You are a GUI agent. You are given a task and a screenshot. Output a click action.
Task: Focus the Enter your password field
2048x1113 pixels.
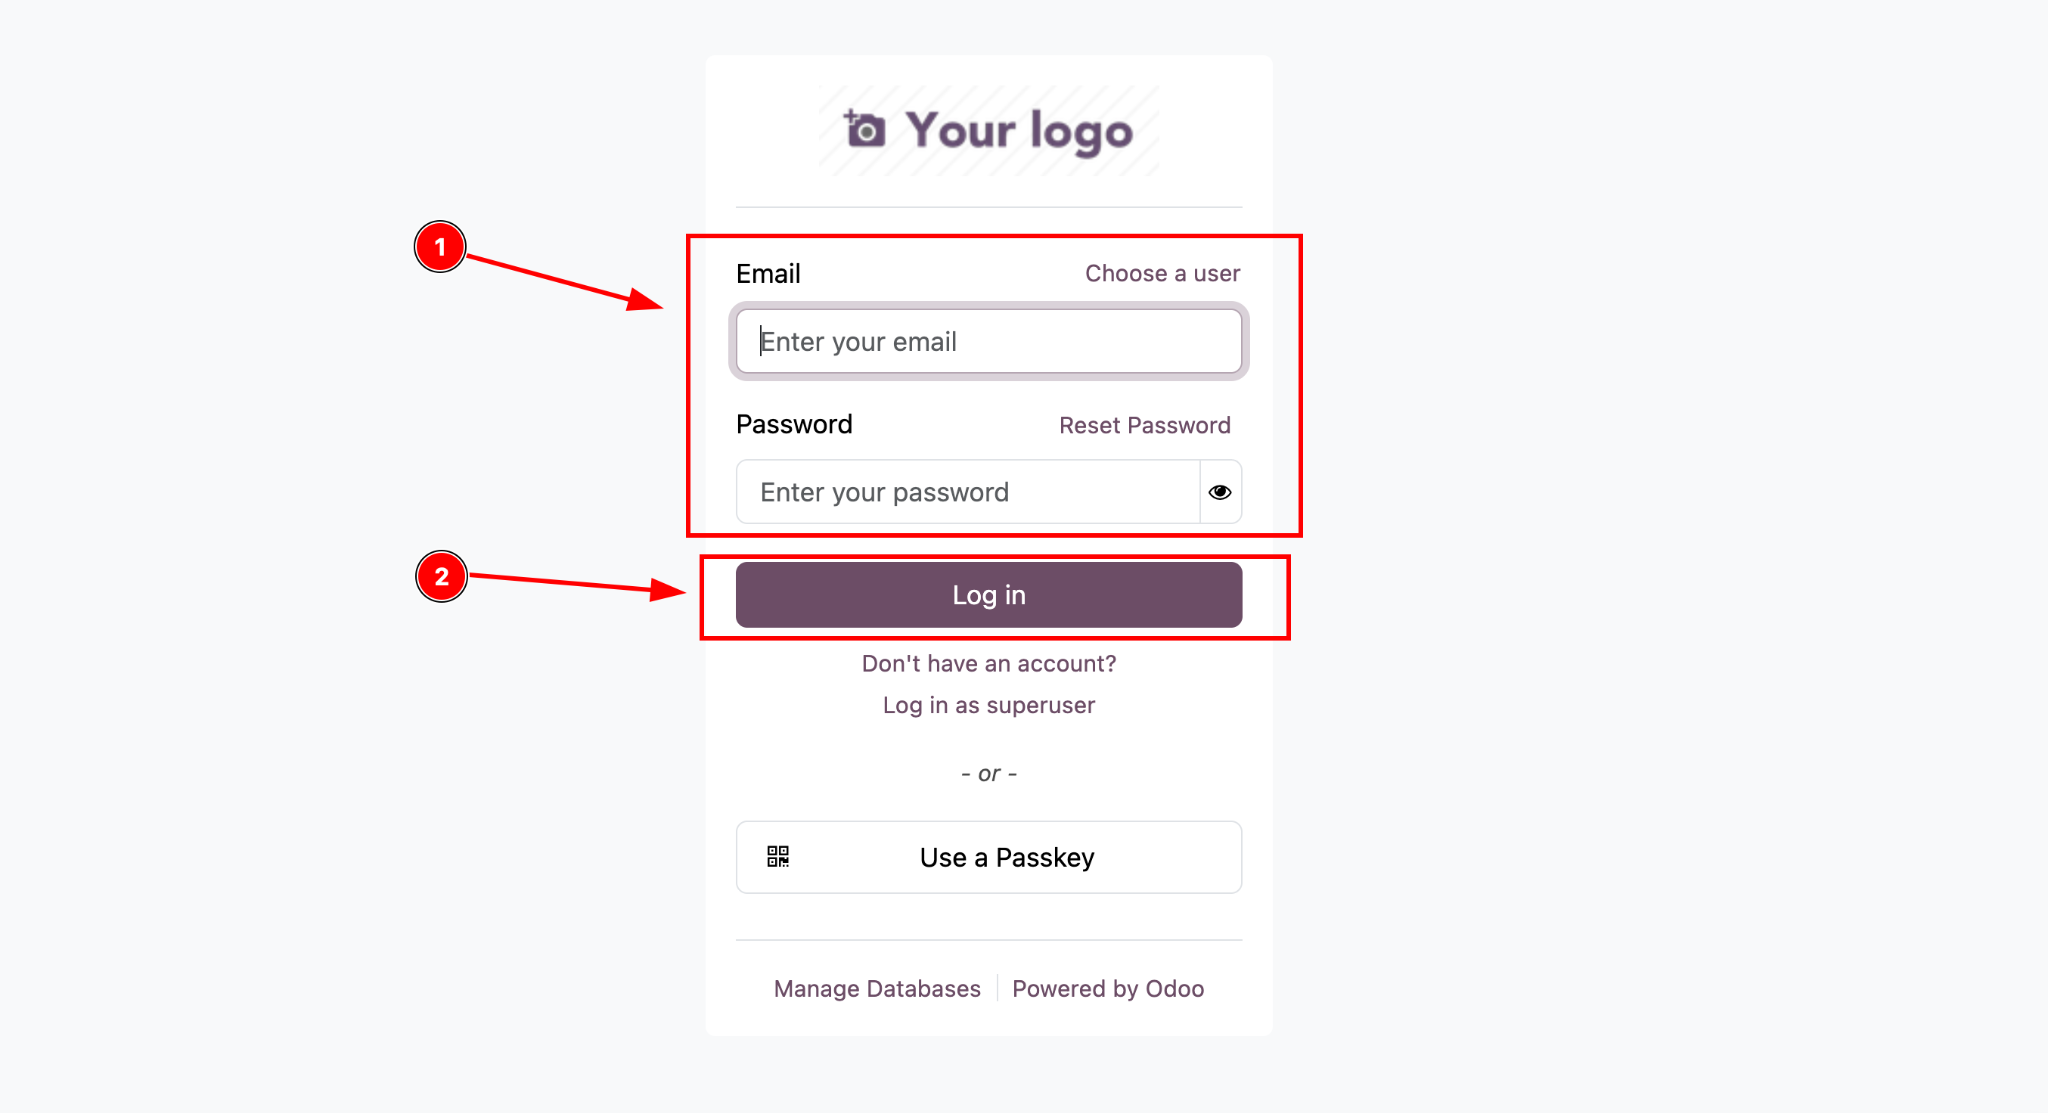[x=968, y=492]
